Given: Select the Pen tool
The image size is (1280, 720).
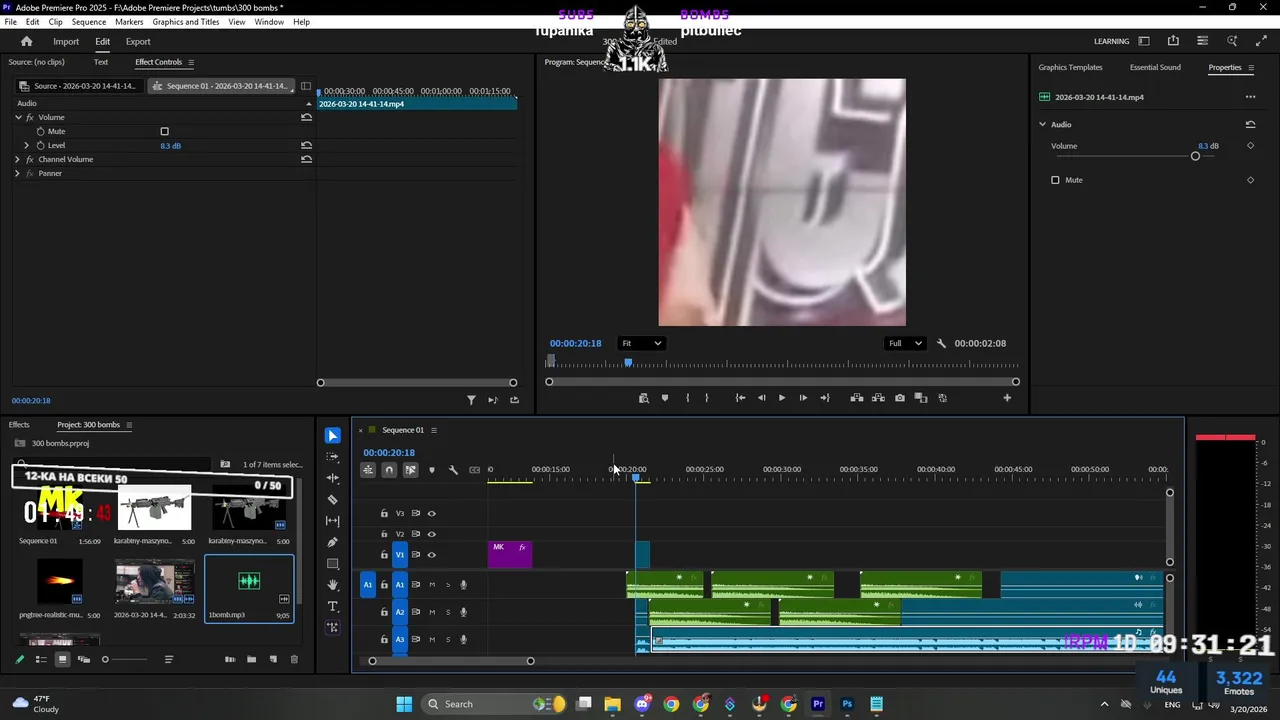Looking at the screenshot, I should (333, 542).
